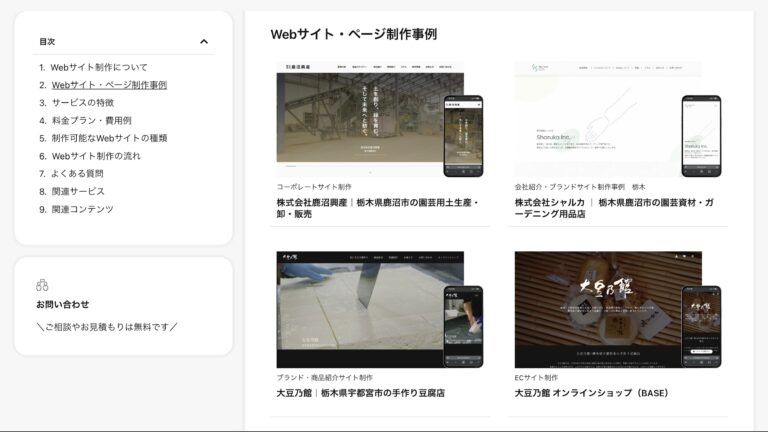768x432 pixels.
Task: Open title 株式会社鹿沼興産 栃木県鹿沼市の園芸用土生産
Action: (x=378, y=208)
